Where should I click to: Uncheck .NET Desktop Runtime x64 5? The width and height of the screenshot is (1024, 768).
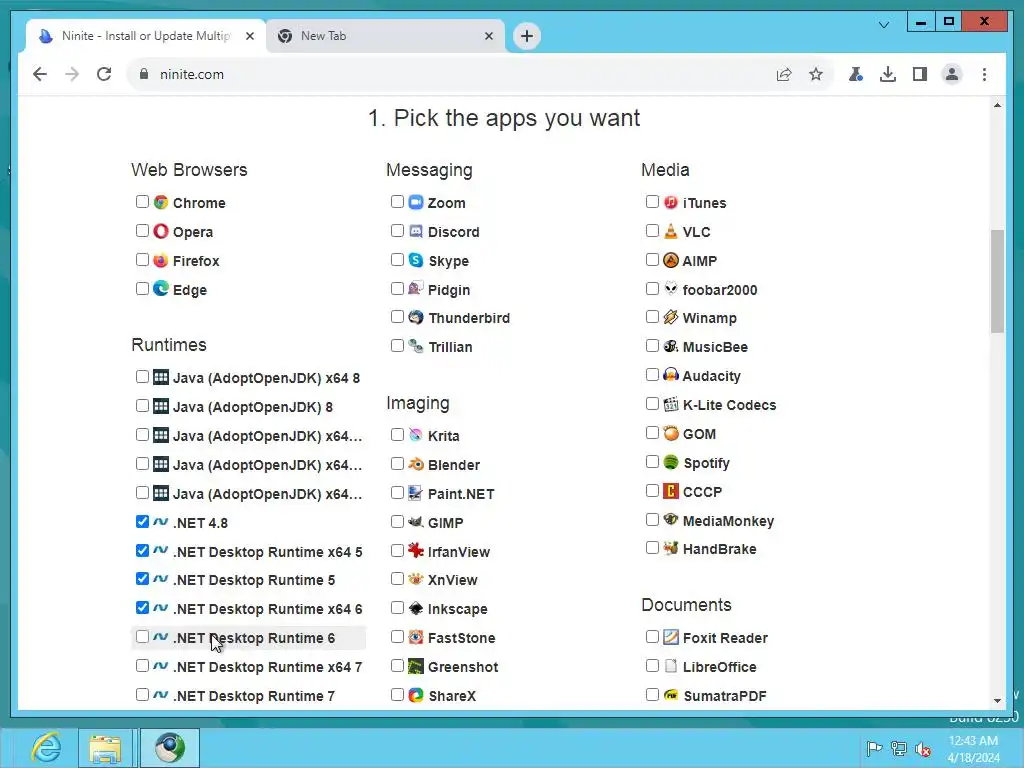(x=142, y=551)
